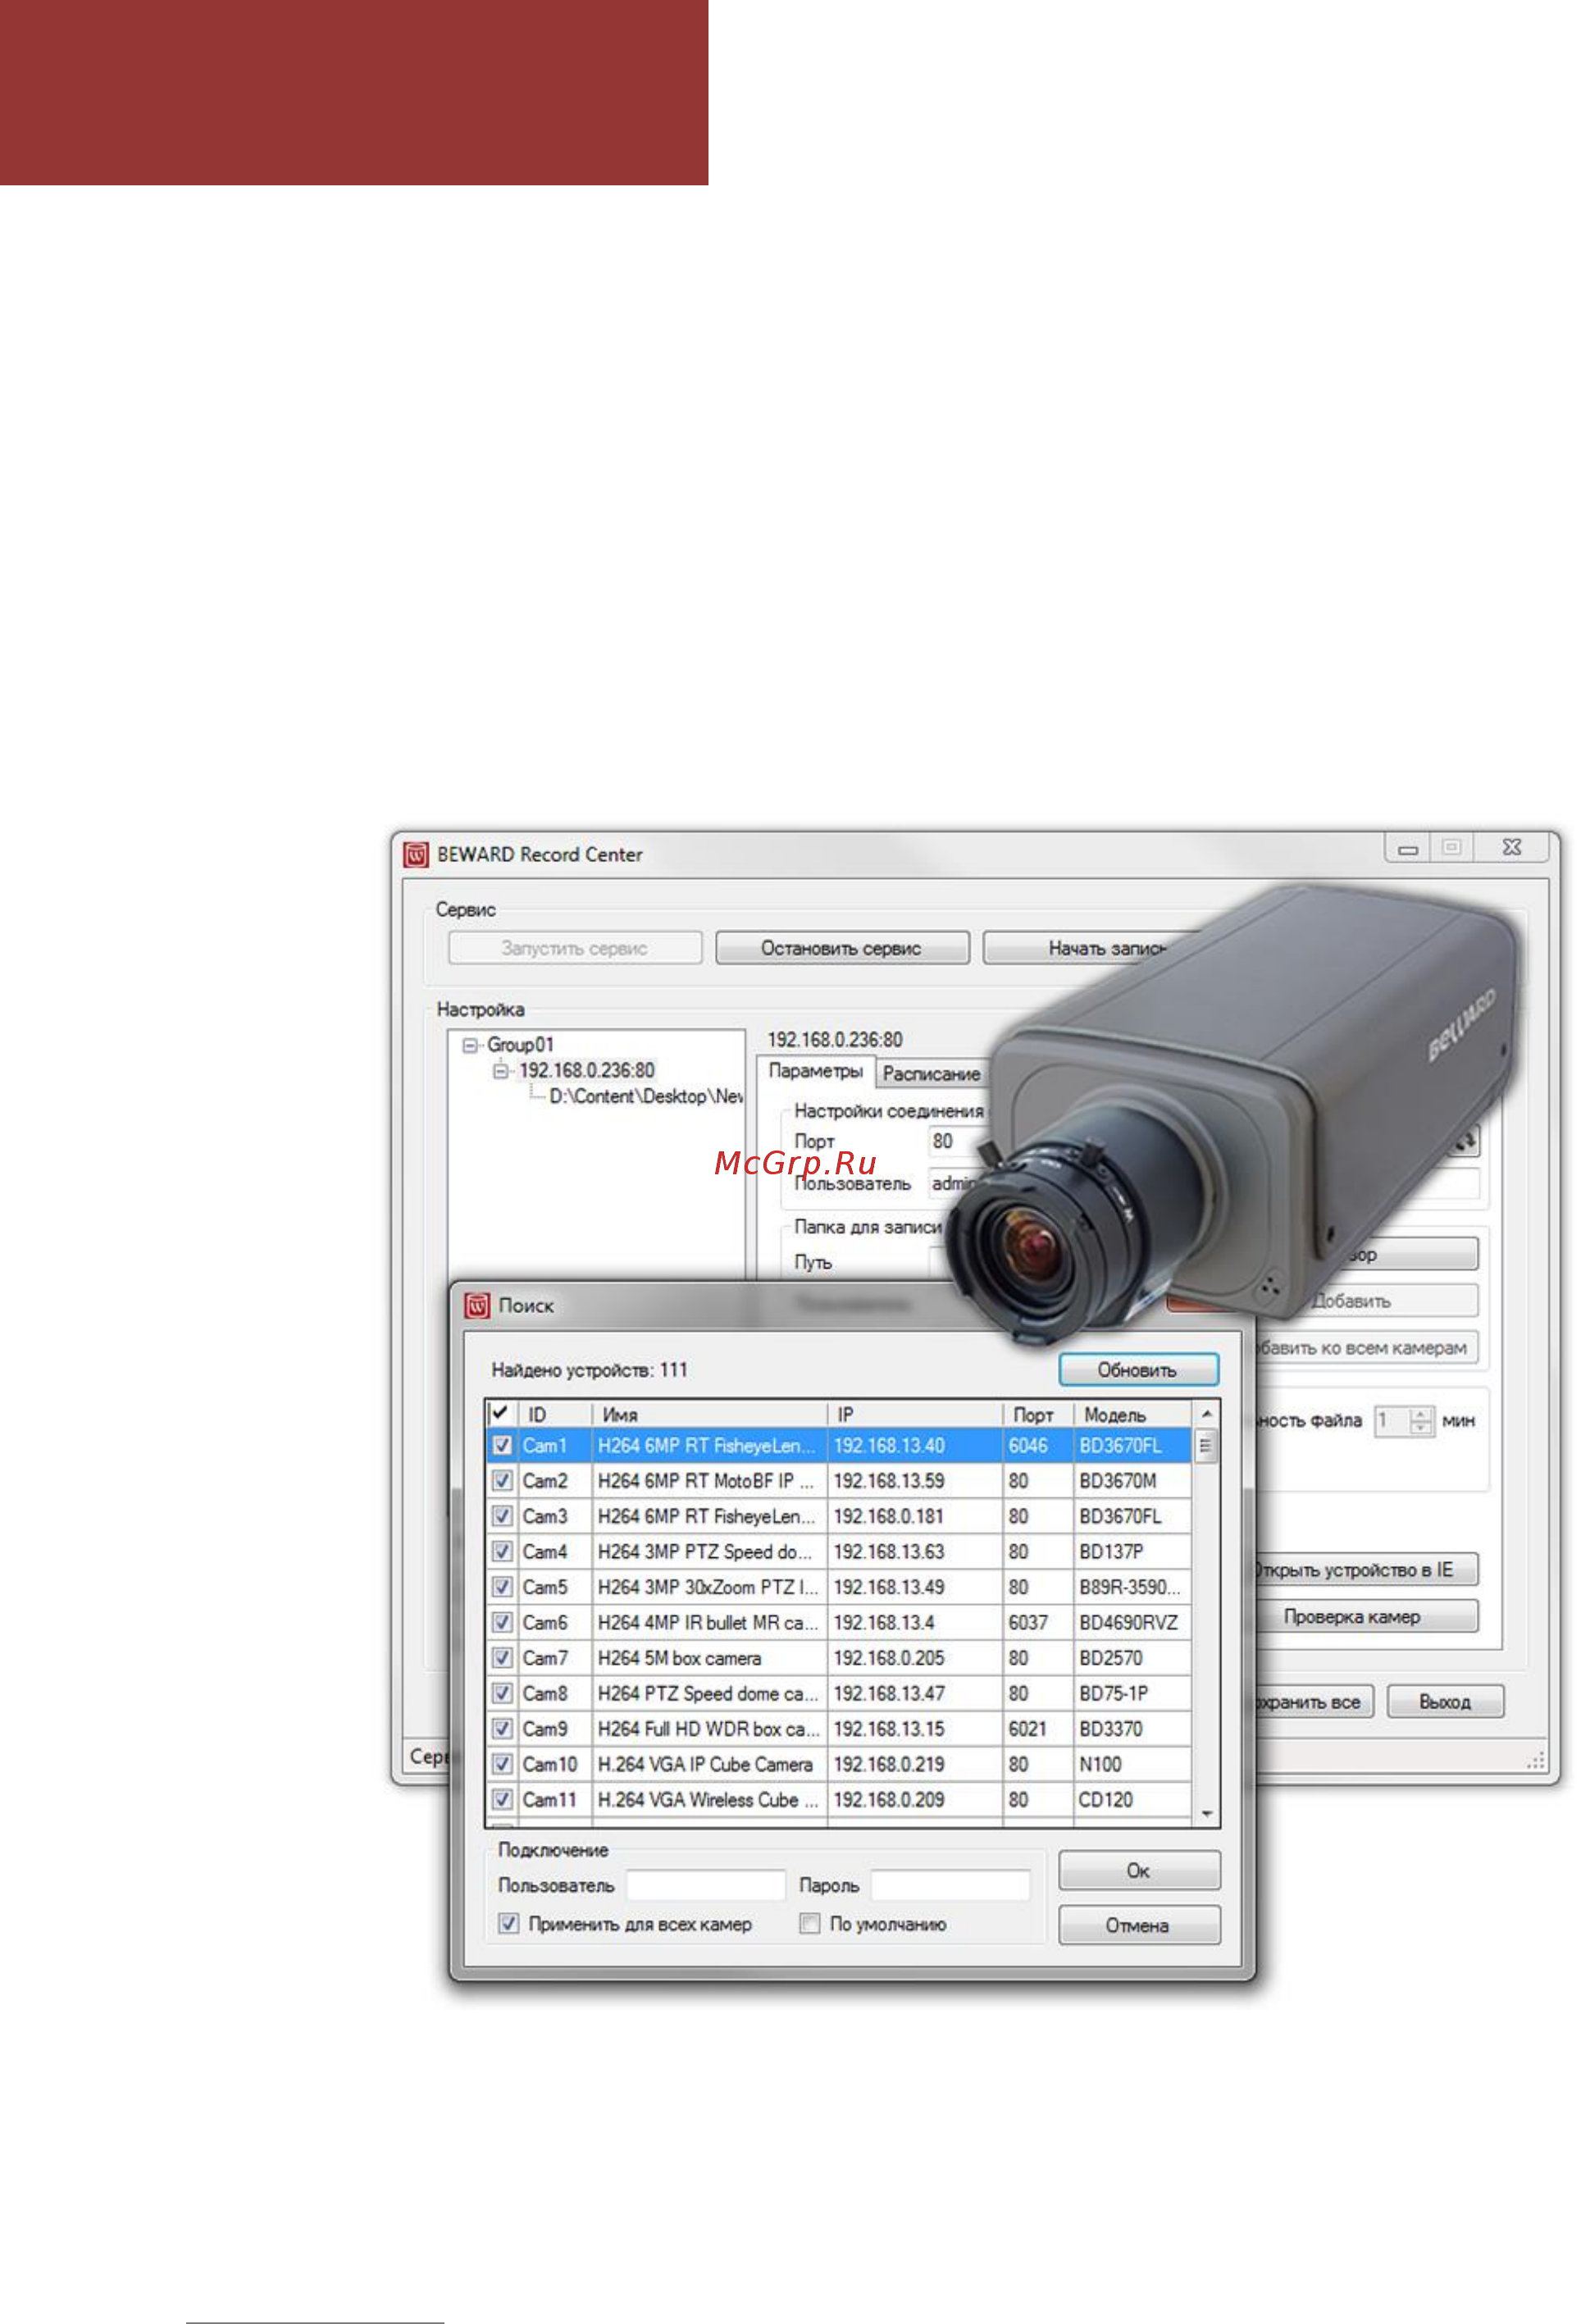Image resolution: width=1581 pixels, height=2324 pixels.
Task: Click the device list scrollbar thumb
Action: coord(1206,1446)
